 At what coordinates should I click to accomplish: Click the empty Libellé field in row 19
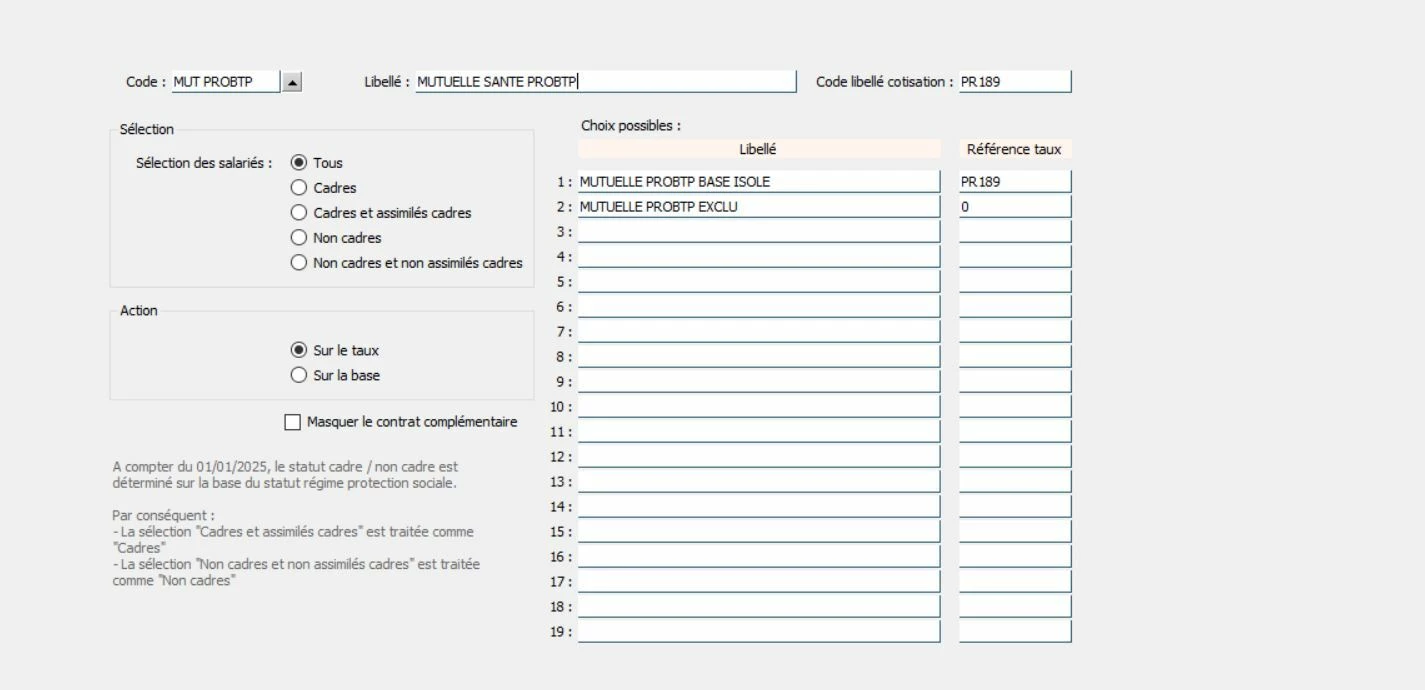(758, 632)
